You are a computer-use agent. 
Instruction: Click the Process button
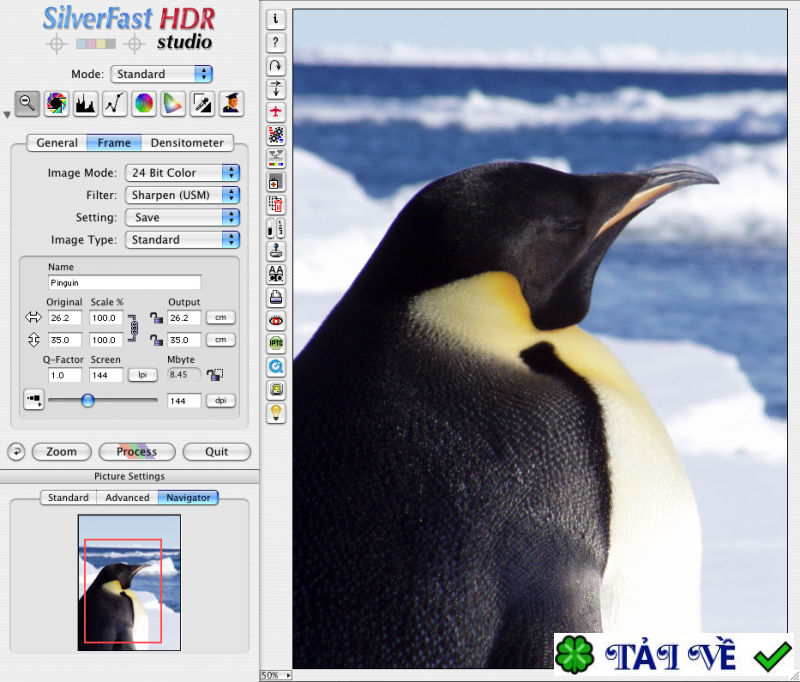pyautogui.click(x=136, y=452)
